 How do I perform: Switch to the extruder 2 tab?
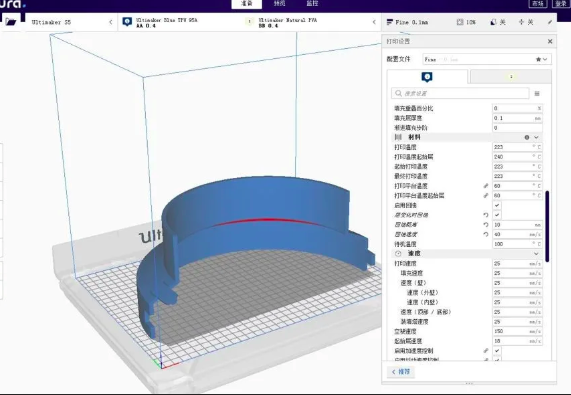511,76
